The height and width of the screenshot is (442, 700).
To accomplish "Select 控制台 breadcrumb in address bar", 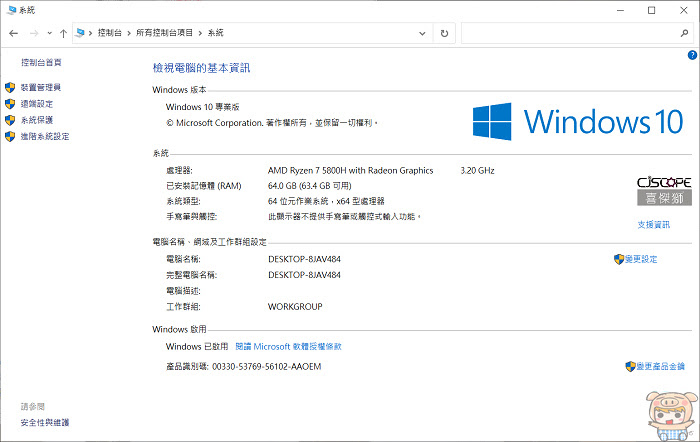I will click(110, 33).
